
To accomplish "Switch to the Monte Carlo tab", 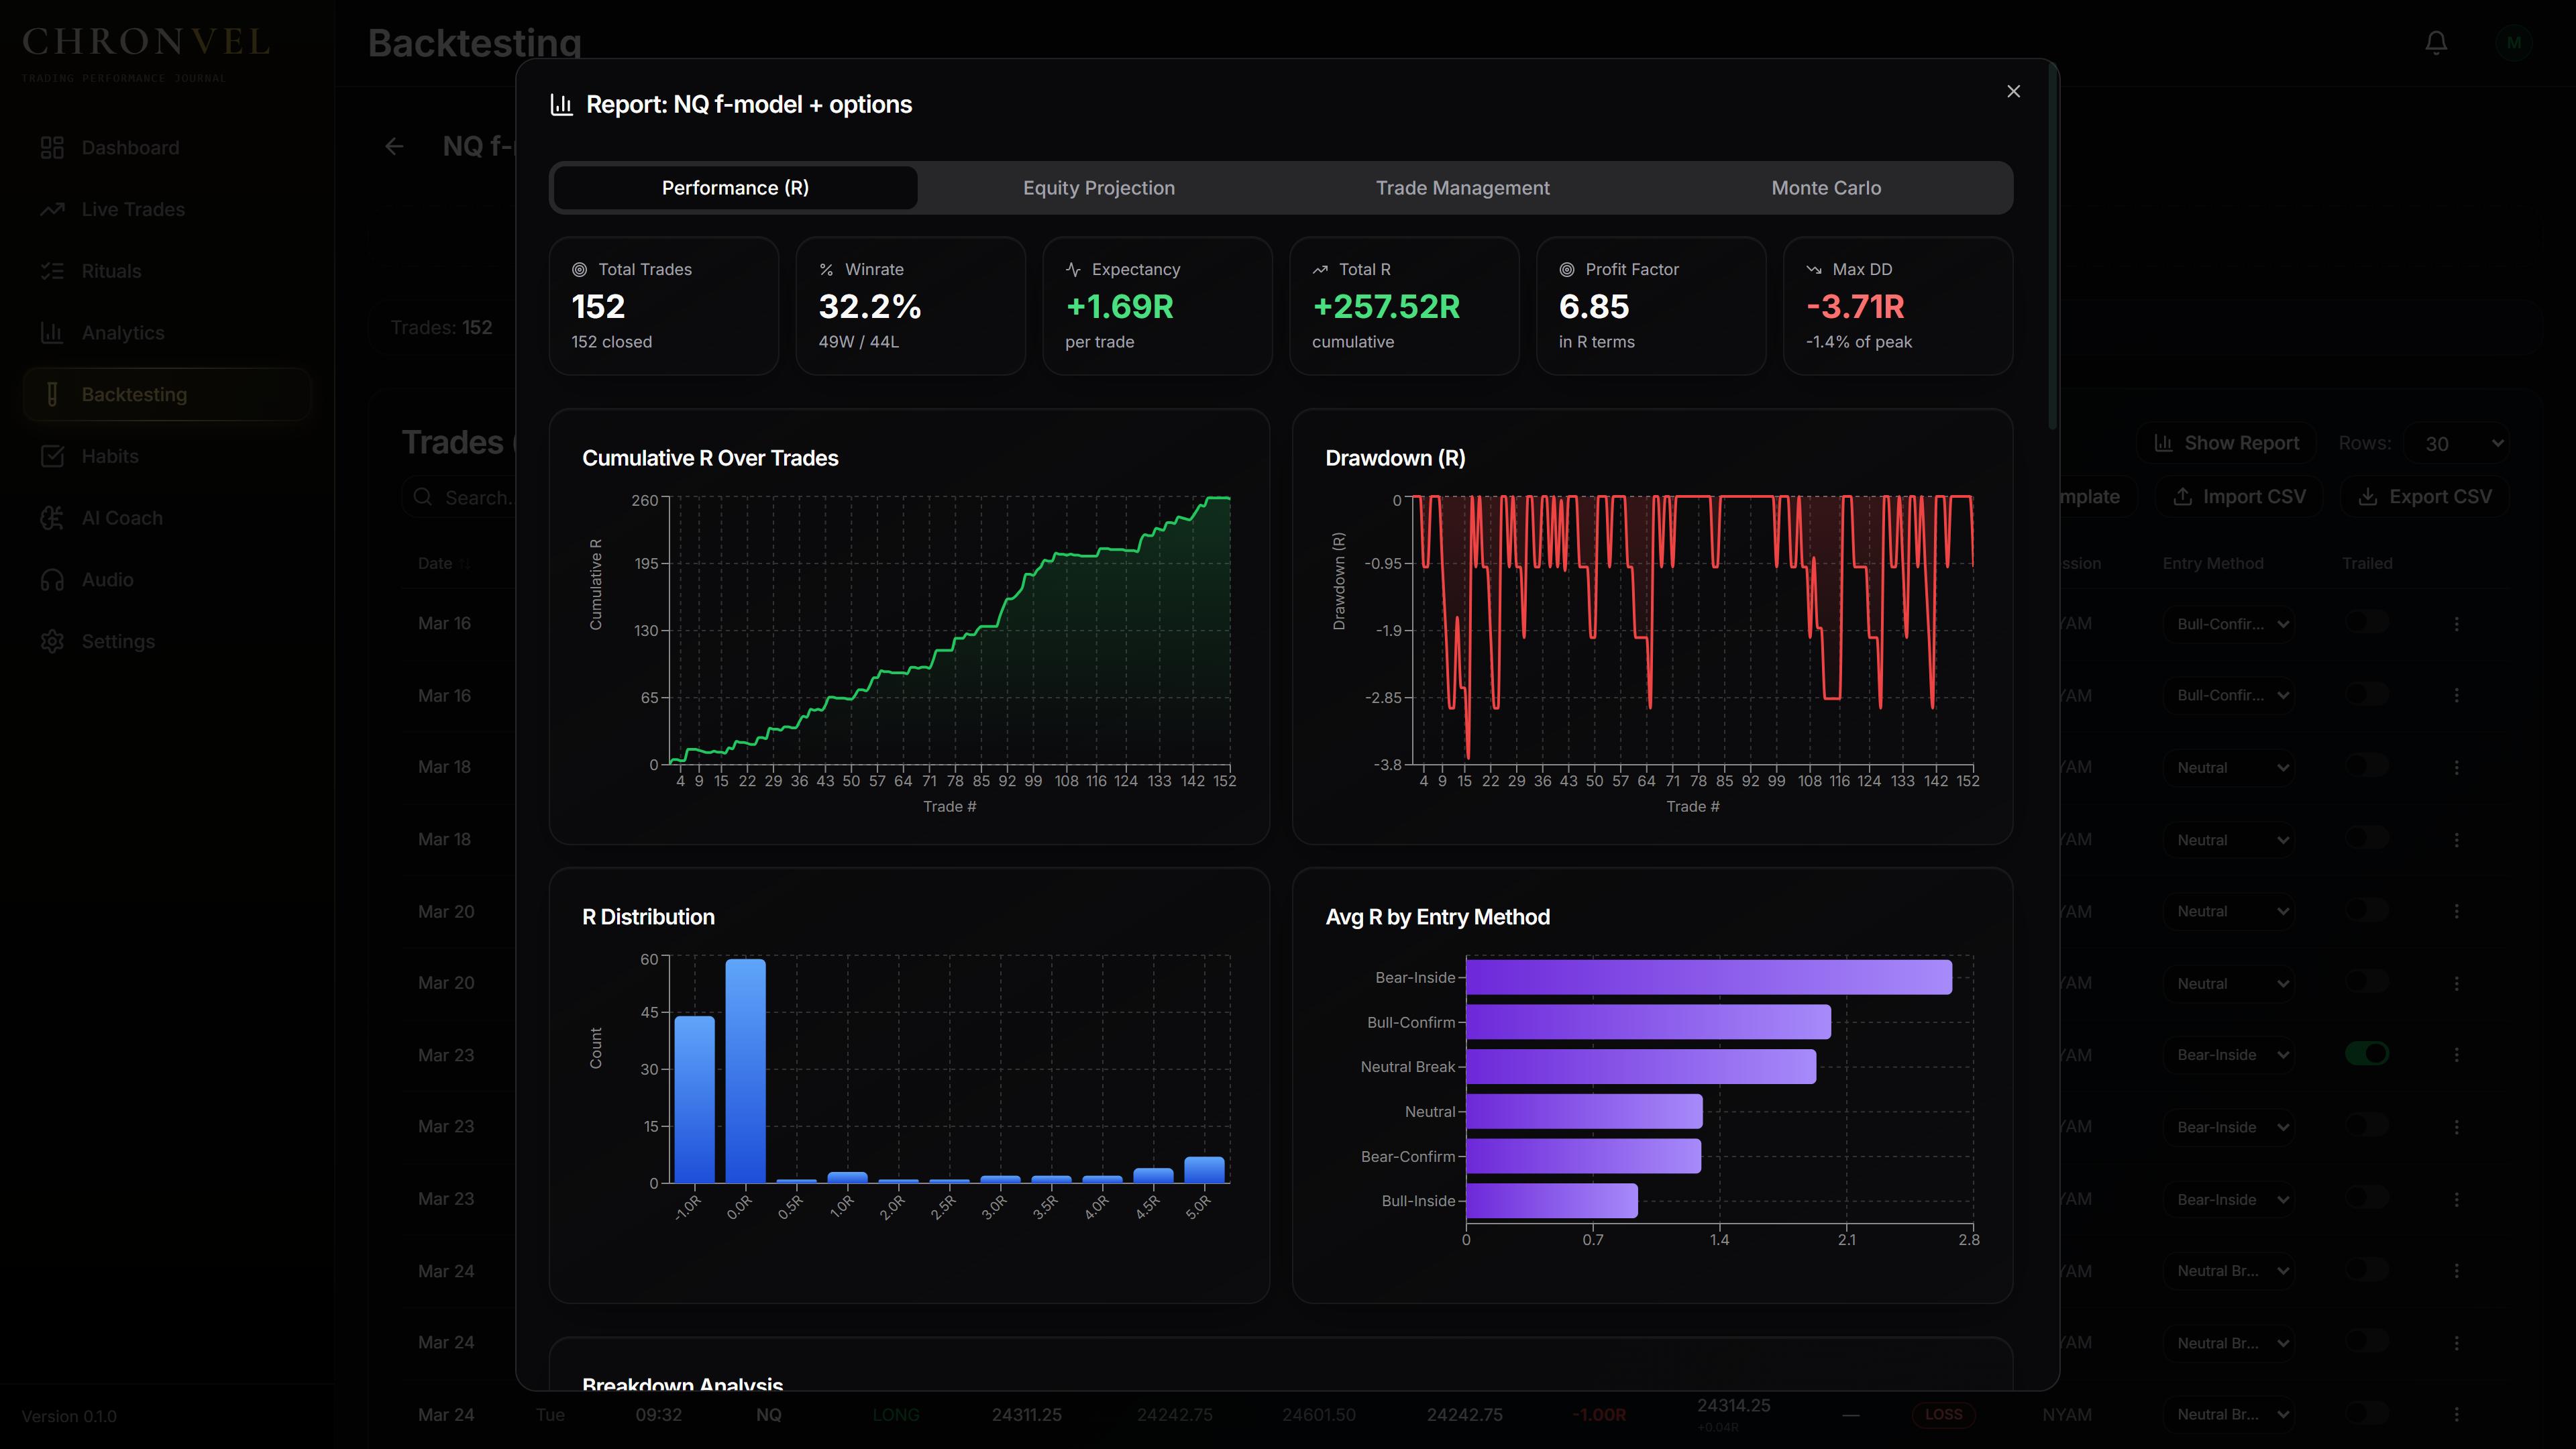I will [1826, 188].
